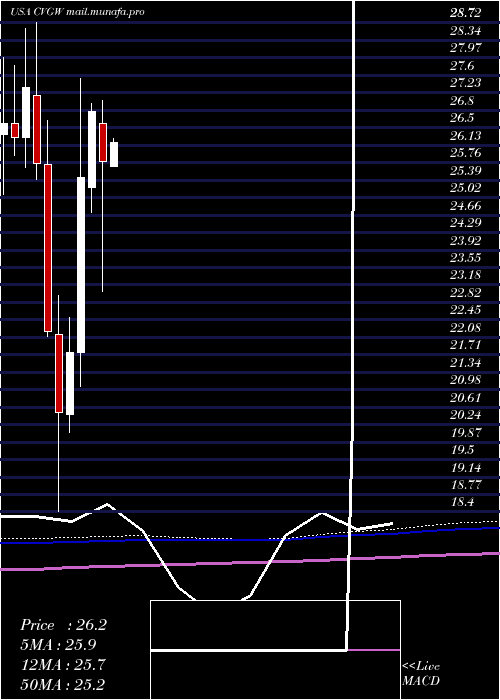Image resolution: width=500 pixels, height=700 pixels.
Task: Click the 20.24 price axis label
Action: click(466, 416)
